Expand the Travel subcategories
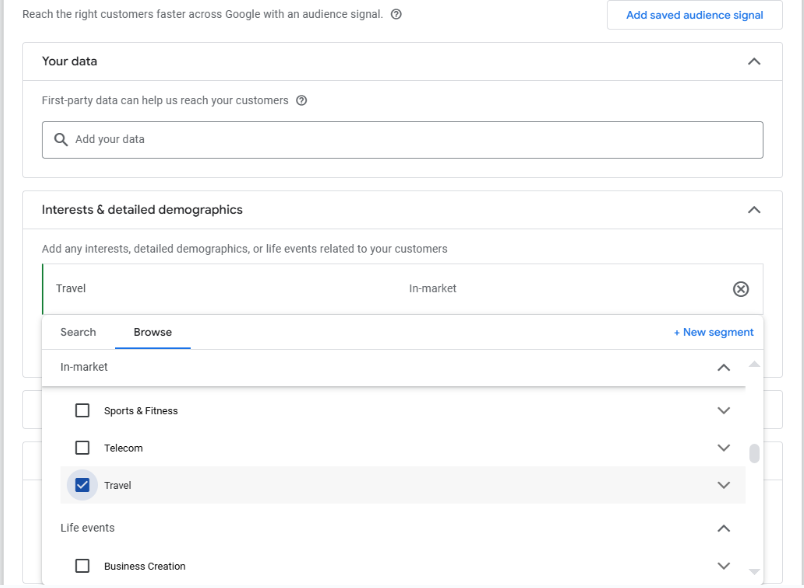The width and height of the screenshot is (804, 588). point(723,485)
